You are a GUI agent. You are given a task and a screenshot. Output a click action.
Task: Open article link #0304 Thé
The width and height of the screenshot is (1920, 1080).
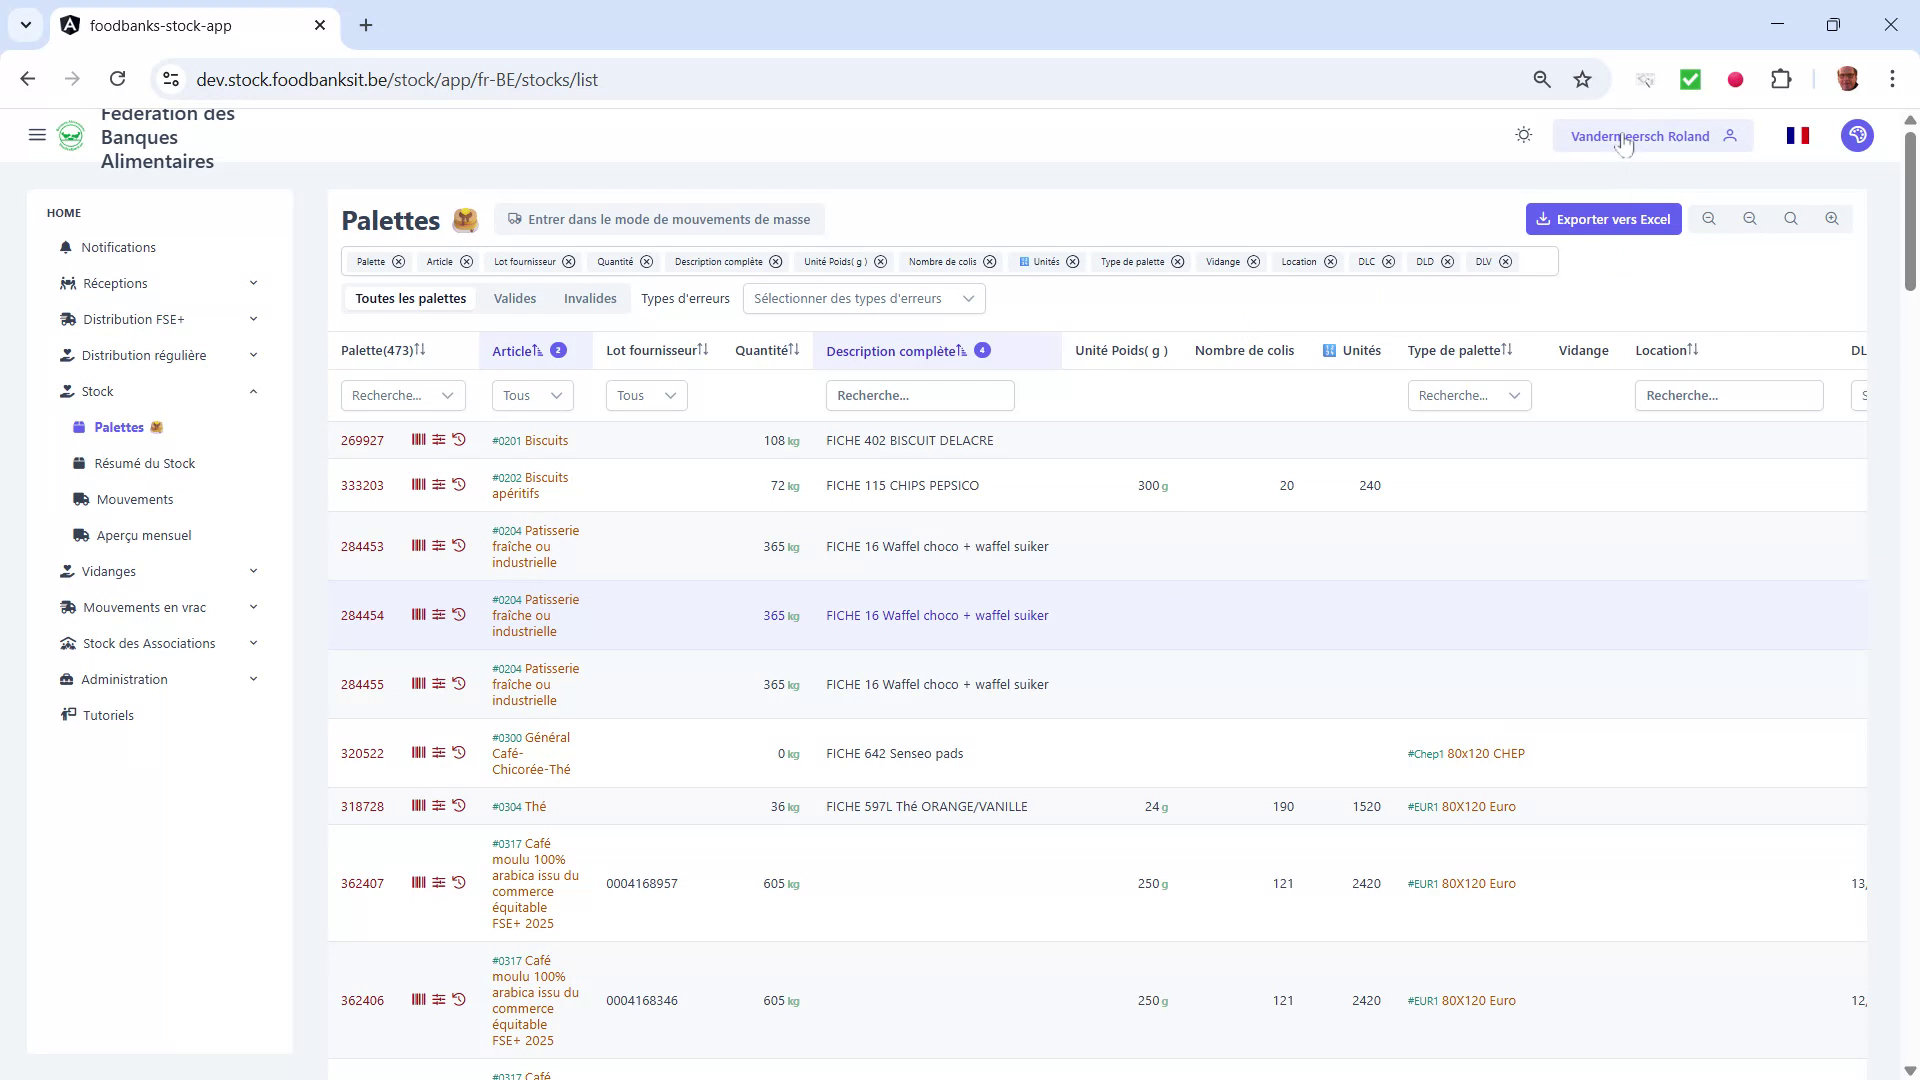pyautogui.click(x=519, y=806)
